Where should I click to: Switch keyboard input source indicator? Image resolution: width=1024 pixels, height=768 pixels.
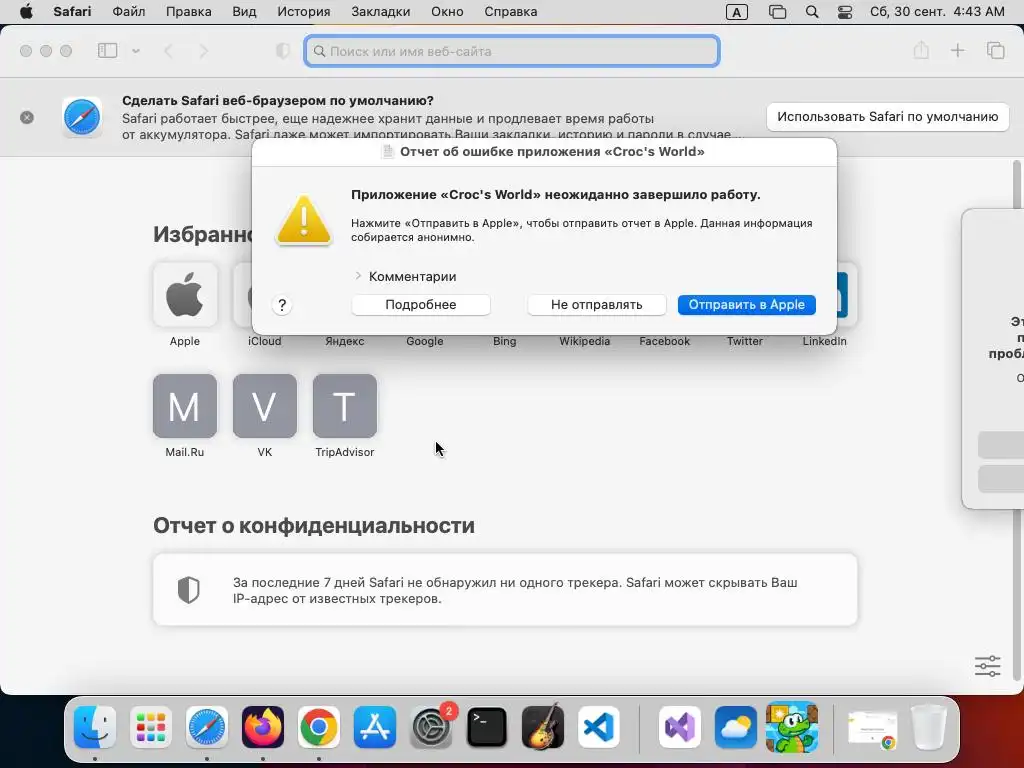(737, 12)
